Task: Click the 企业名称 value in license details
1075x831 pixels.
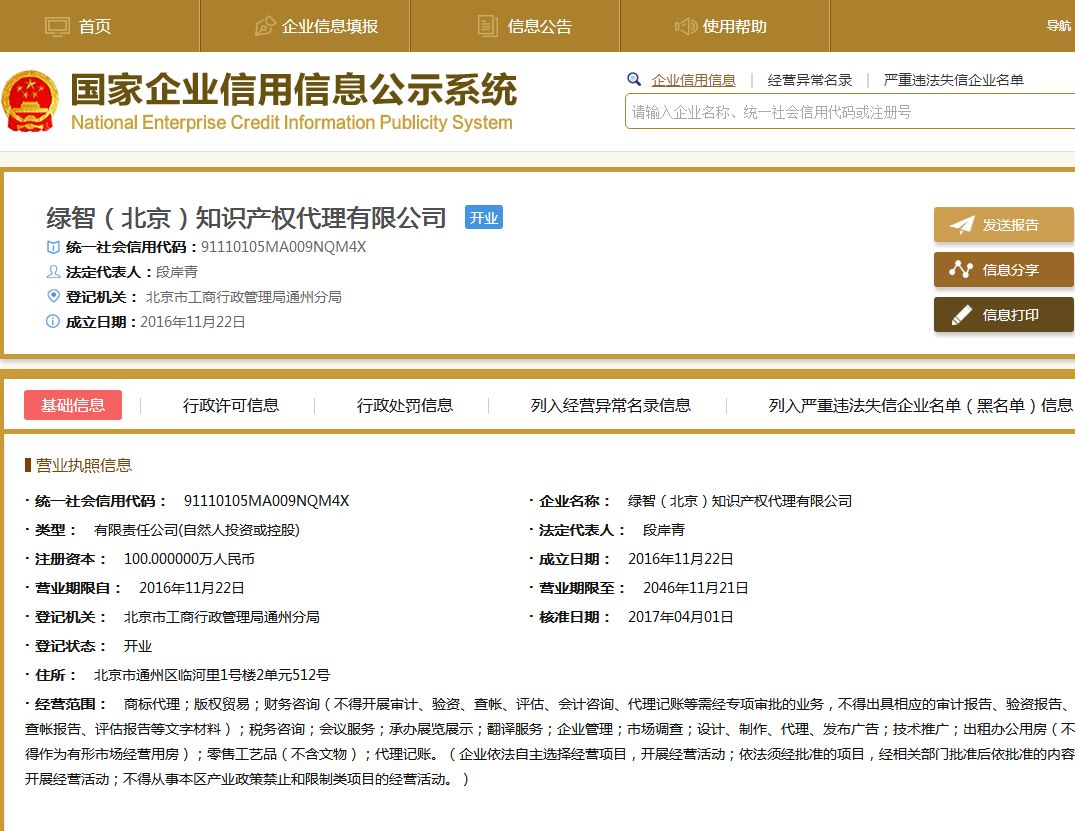Action: [x=740, y=501]
